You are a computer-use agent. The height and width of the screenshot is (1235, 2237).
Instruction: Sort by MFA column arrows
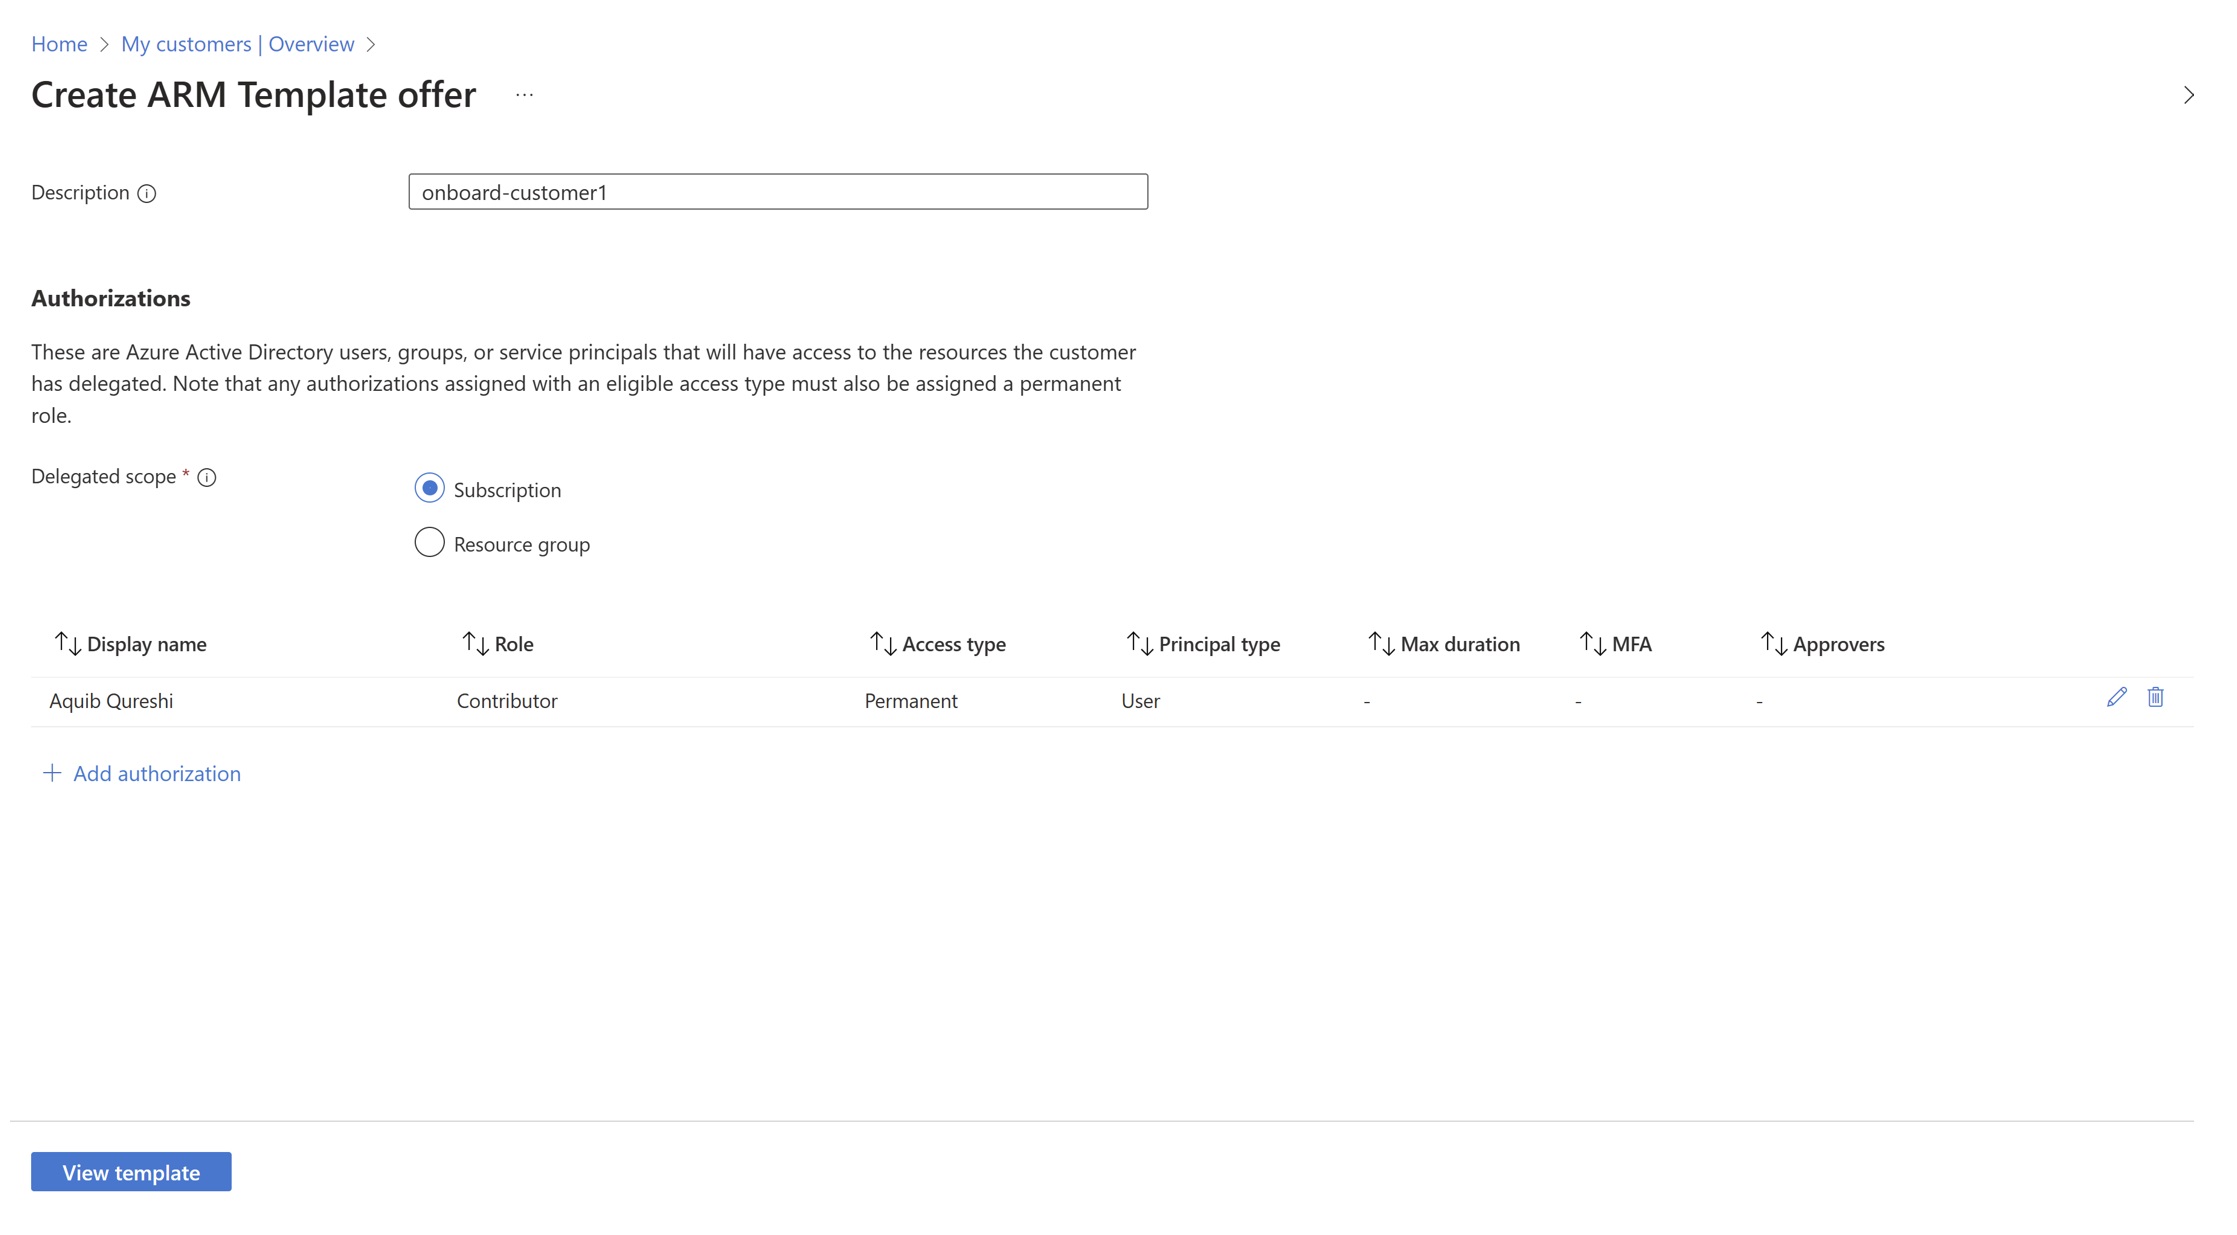tap(1593, 643)
